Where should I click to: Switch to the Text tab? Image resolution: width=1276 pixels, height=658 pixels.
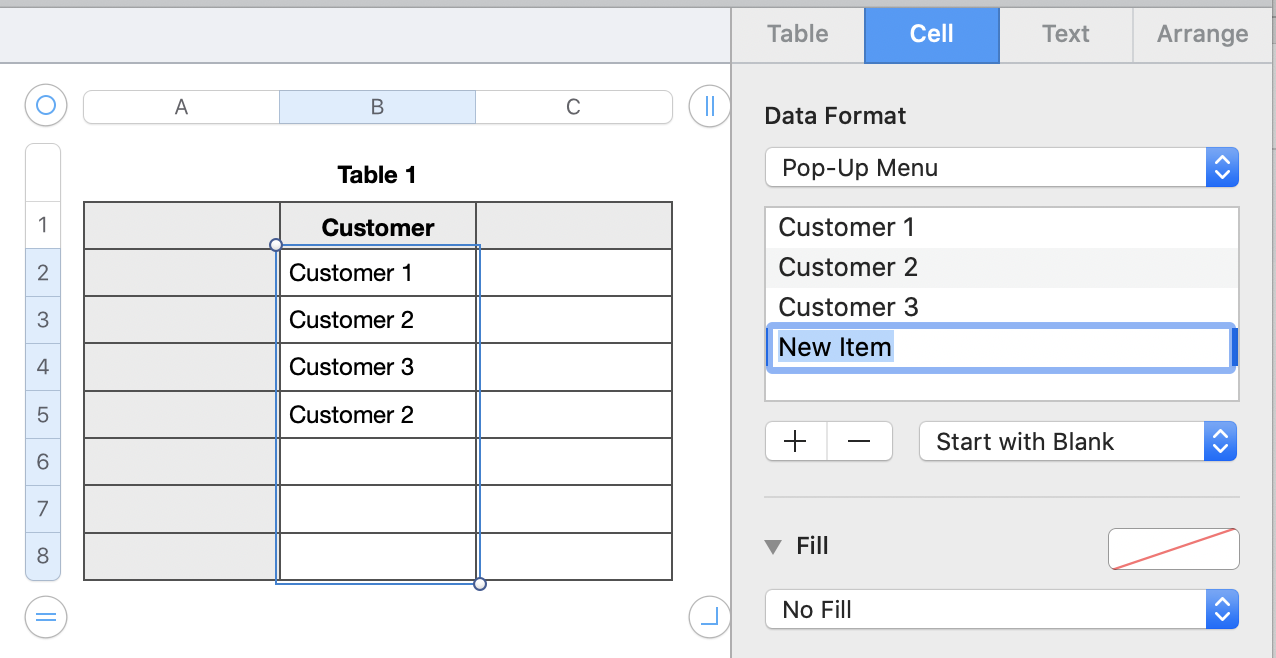coord(1065,34)
